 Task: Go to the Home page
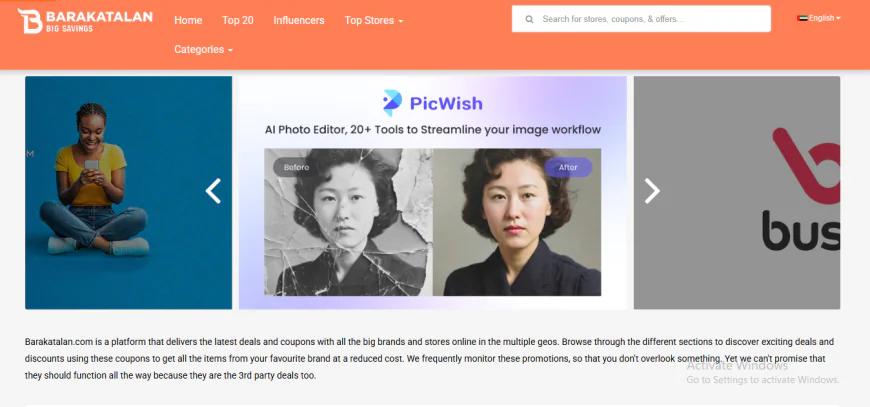(188, 21)
